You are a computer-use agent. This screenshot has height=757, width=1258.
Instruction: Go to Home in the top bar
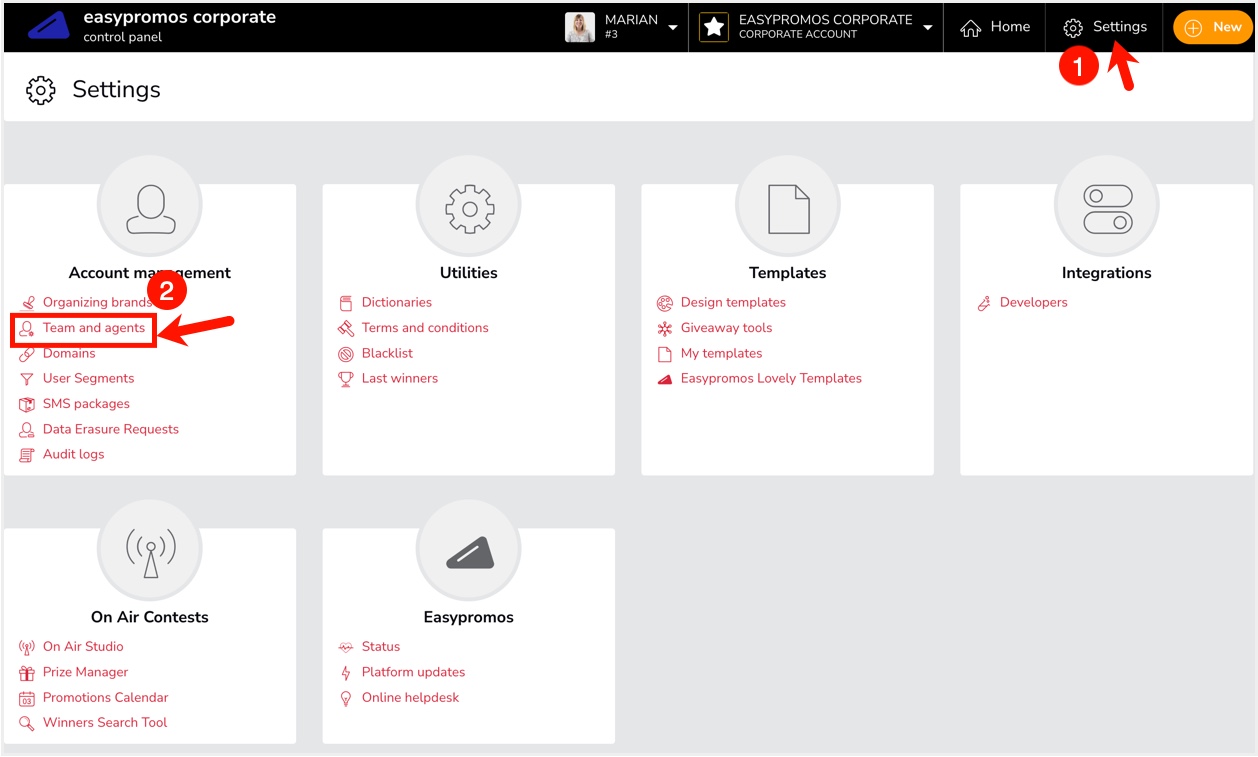pos(995,27)
